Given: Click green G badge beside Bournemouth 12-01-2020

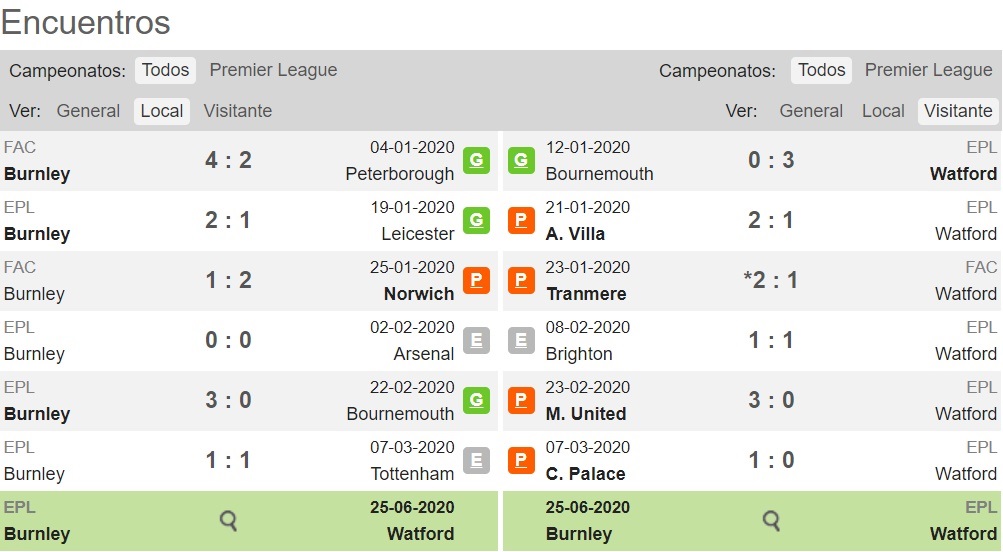Looking at the screenshot, I should (521, 160).
